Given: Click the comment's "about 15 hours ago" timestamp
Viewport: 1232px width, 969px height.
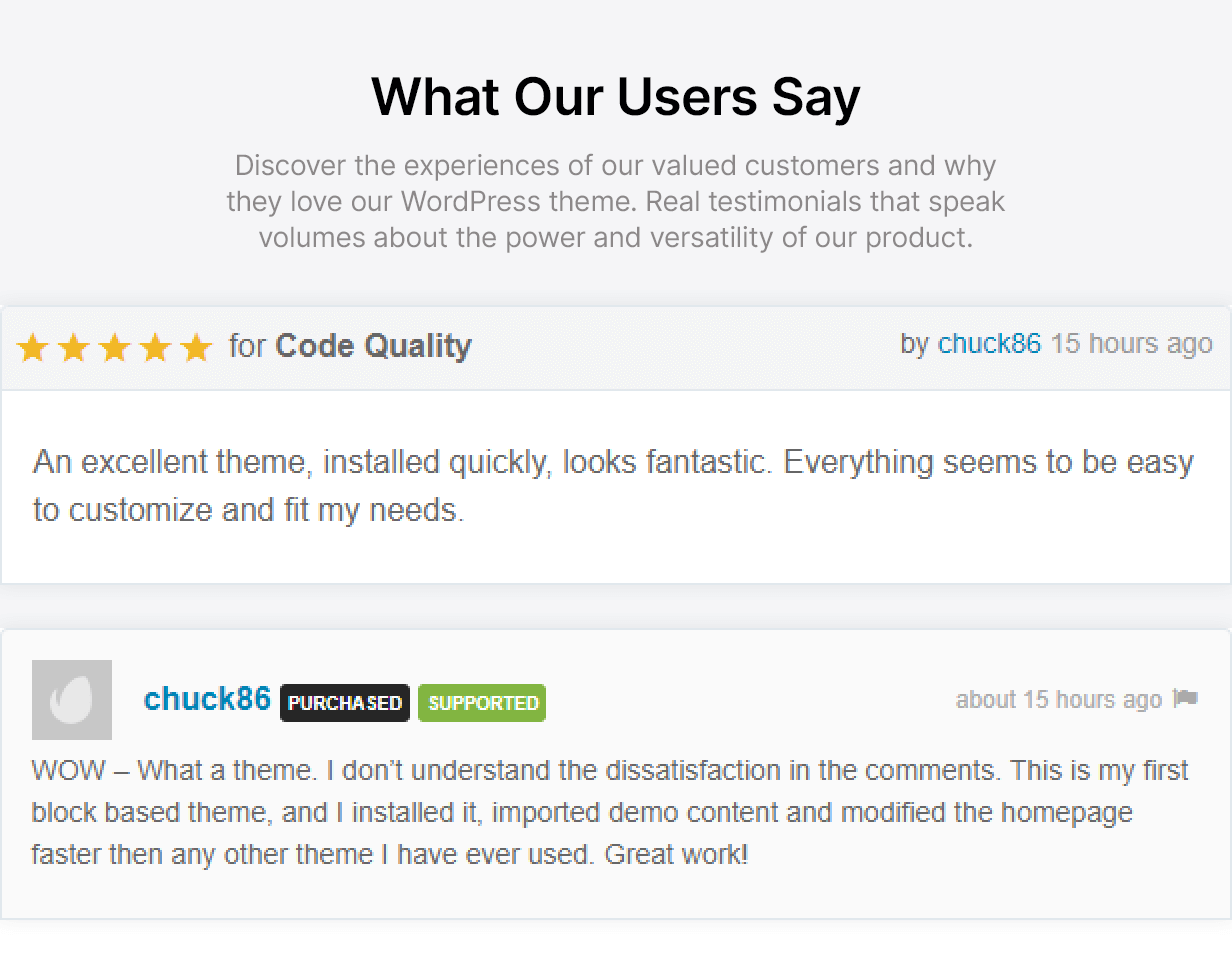Looking at the screenshot, I should [1058, 699].
